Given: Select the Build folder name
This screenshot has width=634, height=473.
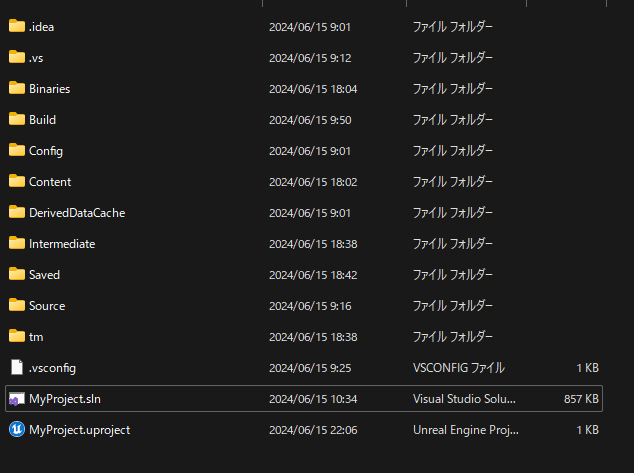Looking at the screenshot, I should (x=42, y=120).
